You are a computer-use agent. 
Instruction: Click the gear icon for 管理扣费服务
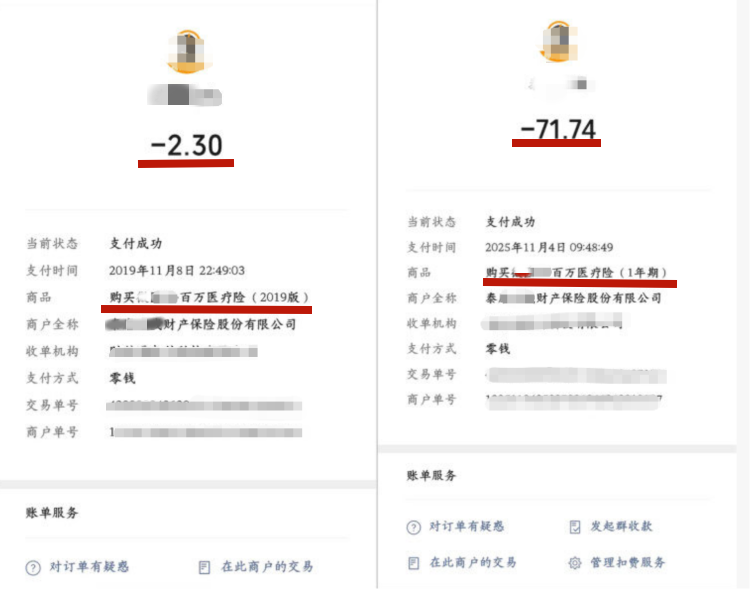click(575, 563)
